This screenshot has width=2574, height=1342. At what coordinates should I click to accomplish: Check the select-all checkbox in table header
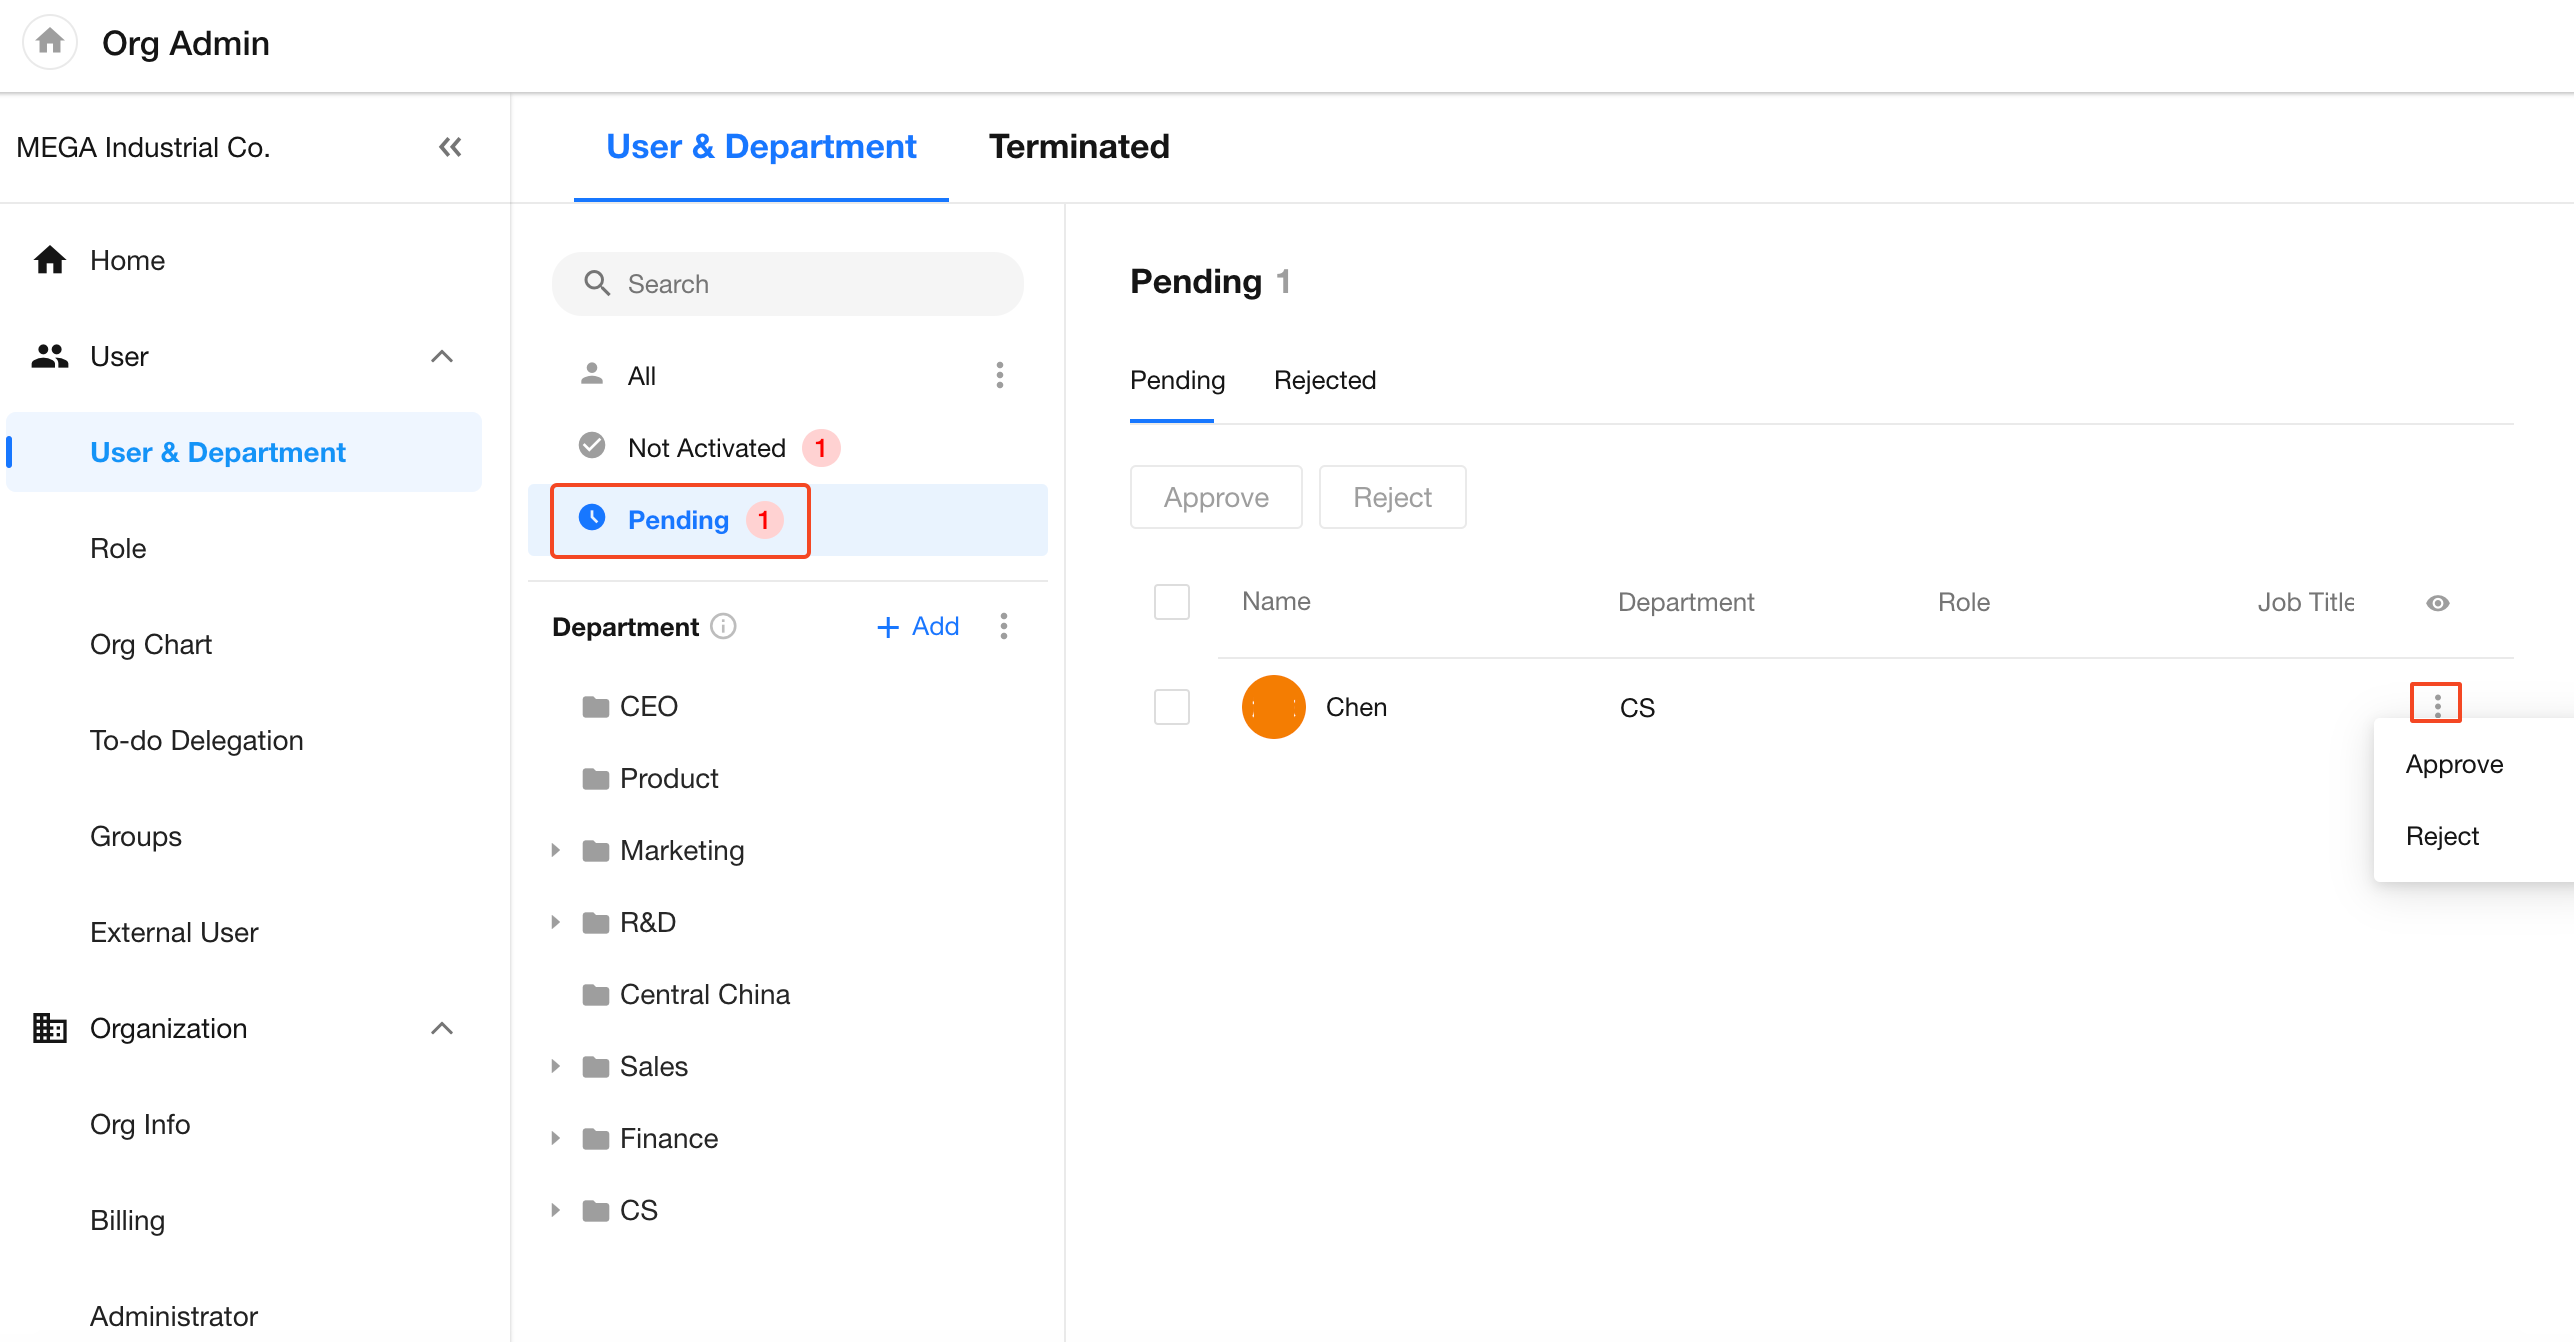point(1171,602)
